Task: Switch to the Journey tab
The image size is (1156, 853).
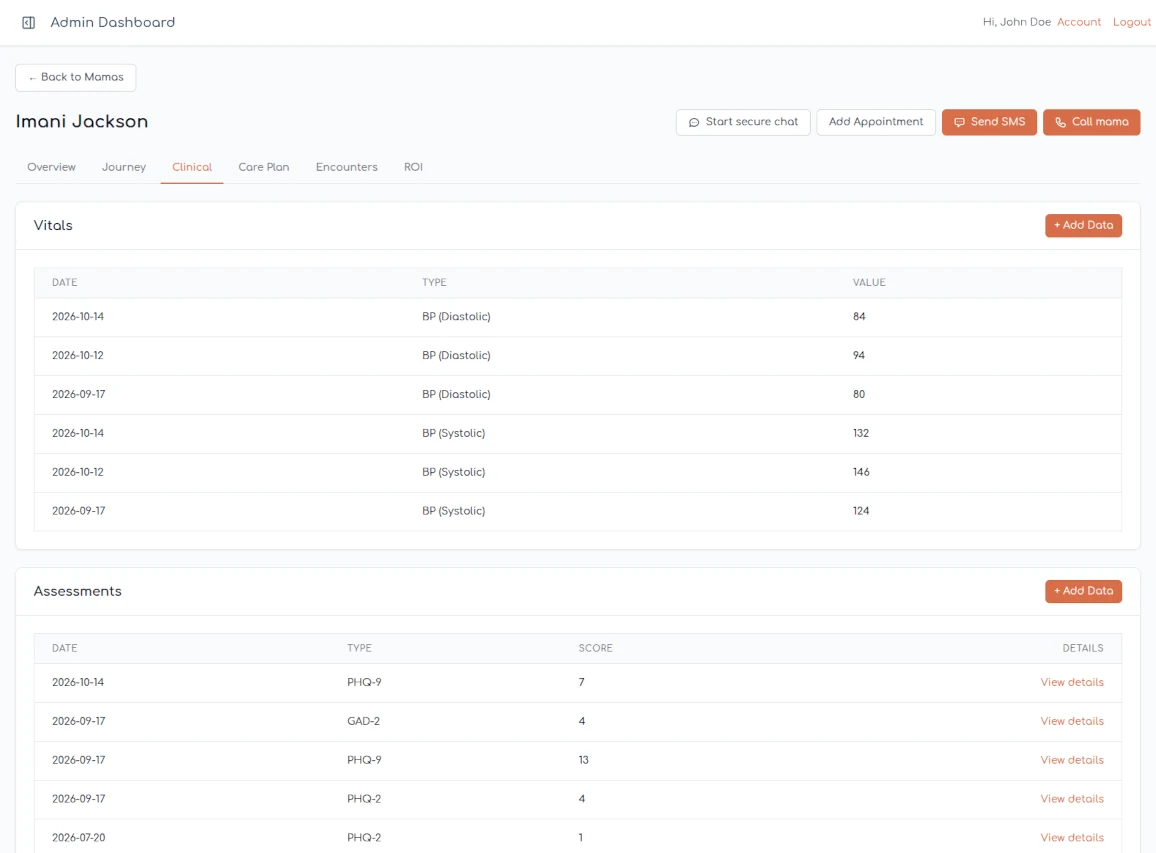Action: pyautogui.click(x=124, y=167)
